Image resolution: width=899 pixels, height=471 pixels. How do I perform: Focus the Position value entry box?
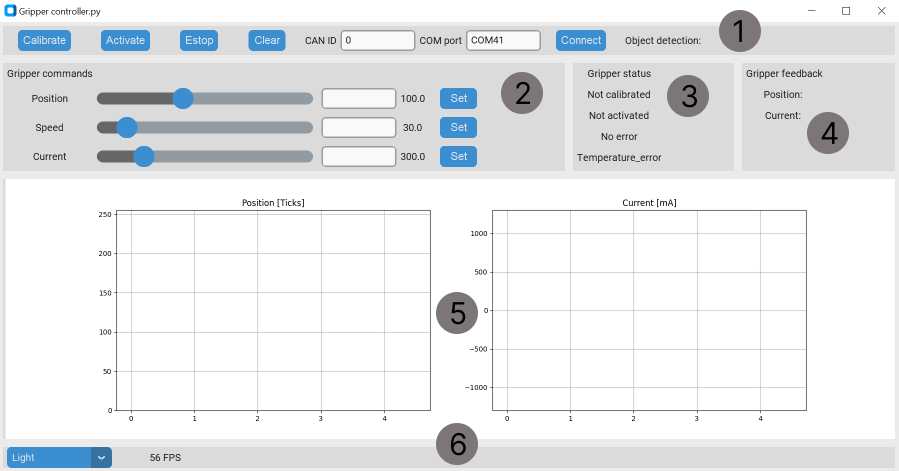(359, 98)
